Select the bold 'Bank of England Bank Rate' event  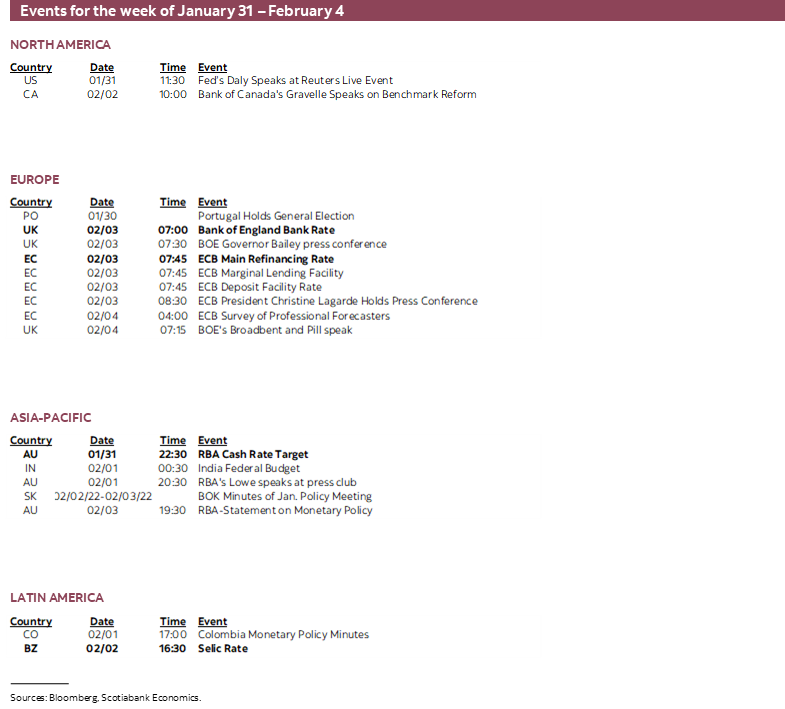point(266,230)
